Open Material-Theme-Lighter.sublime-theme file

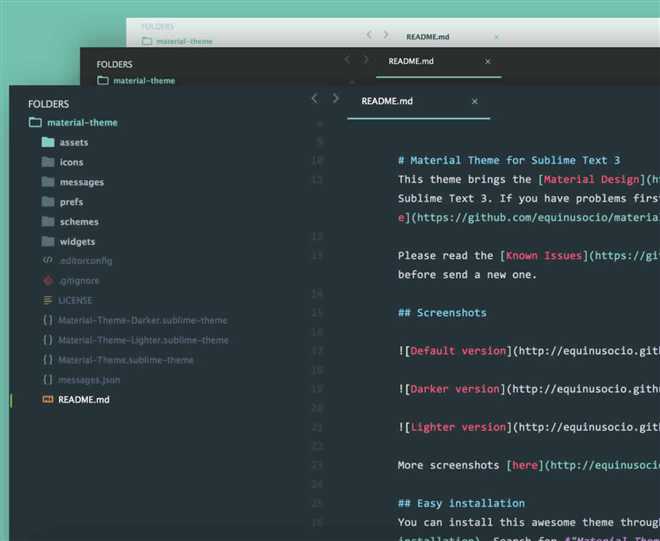tap(143, 340)
